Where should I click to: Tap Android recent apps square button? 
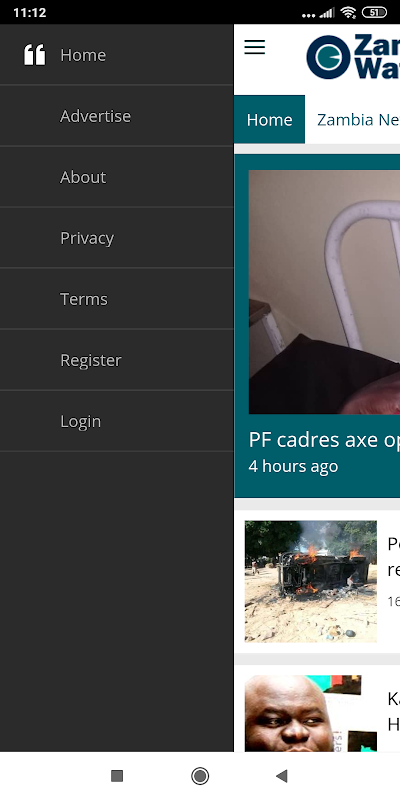(117, 776)
